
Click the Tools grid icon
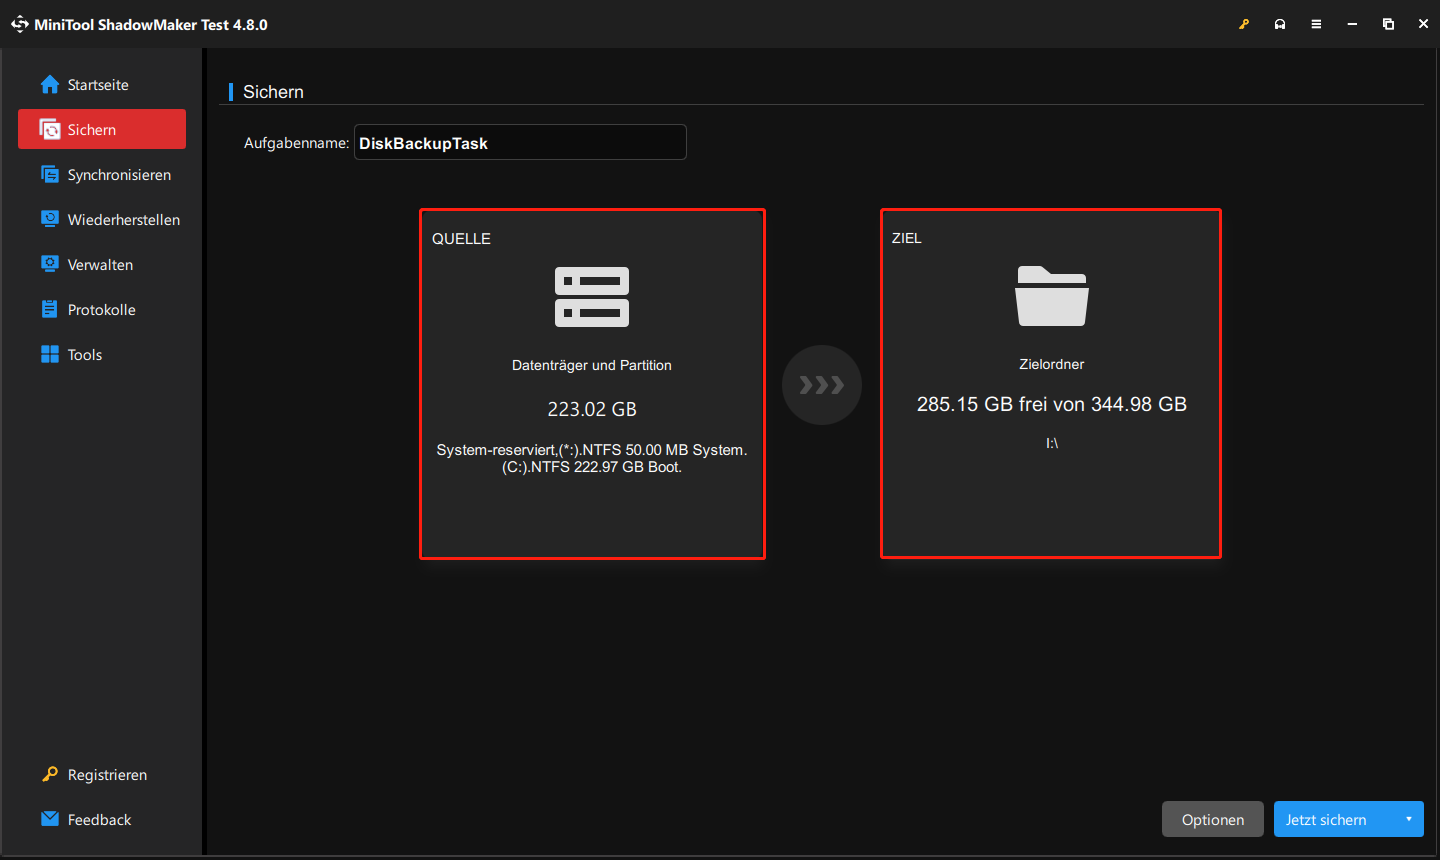(50, 354)
